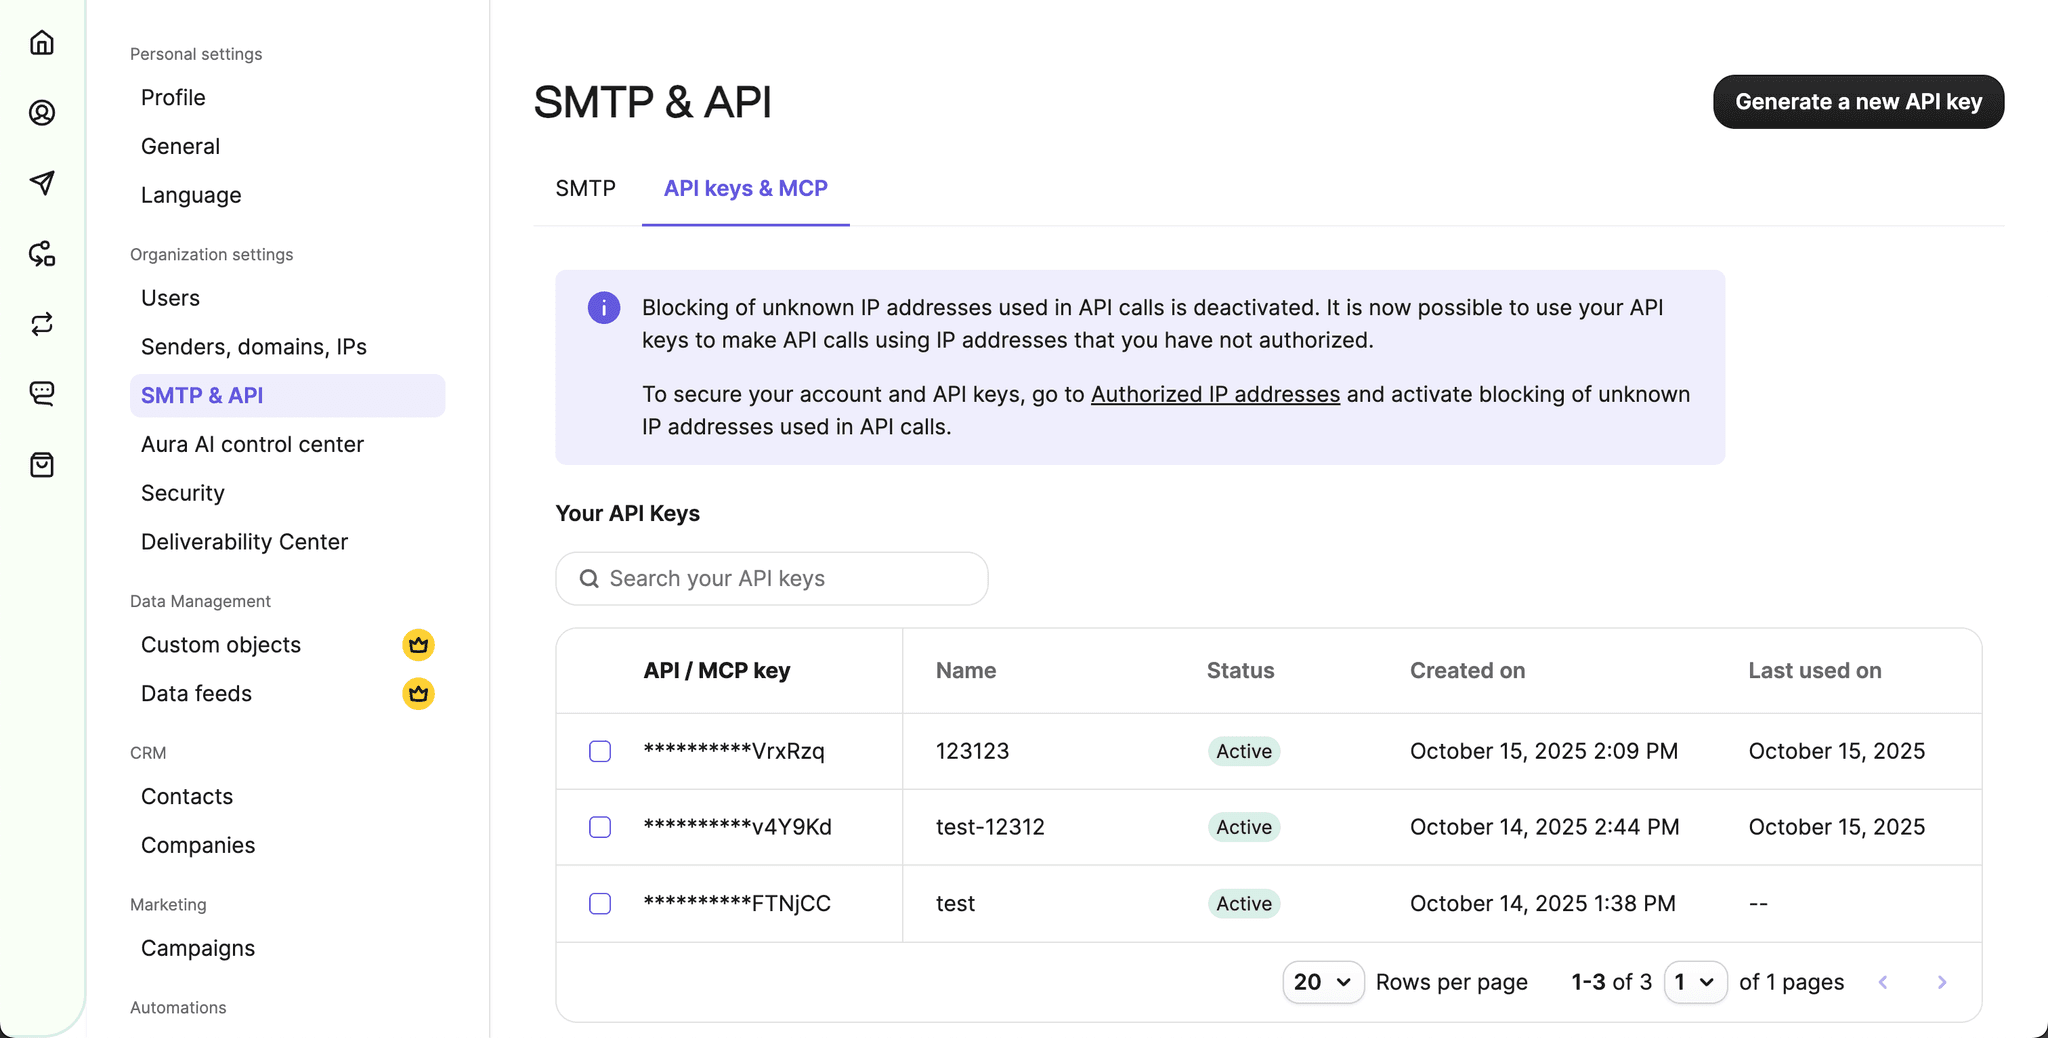Image resolution: width=2048 pixels, height=1038 pixels.
Task: Check the test-12312 API key row
Action: 600,827
